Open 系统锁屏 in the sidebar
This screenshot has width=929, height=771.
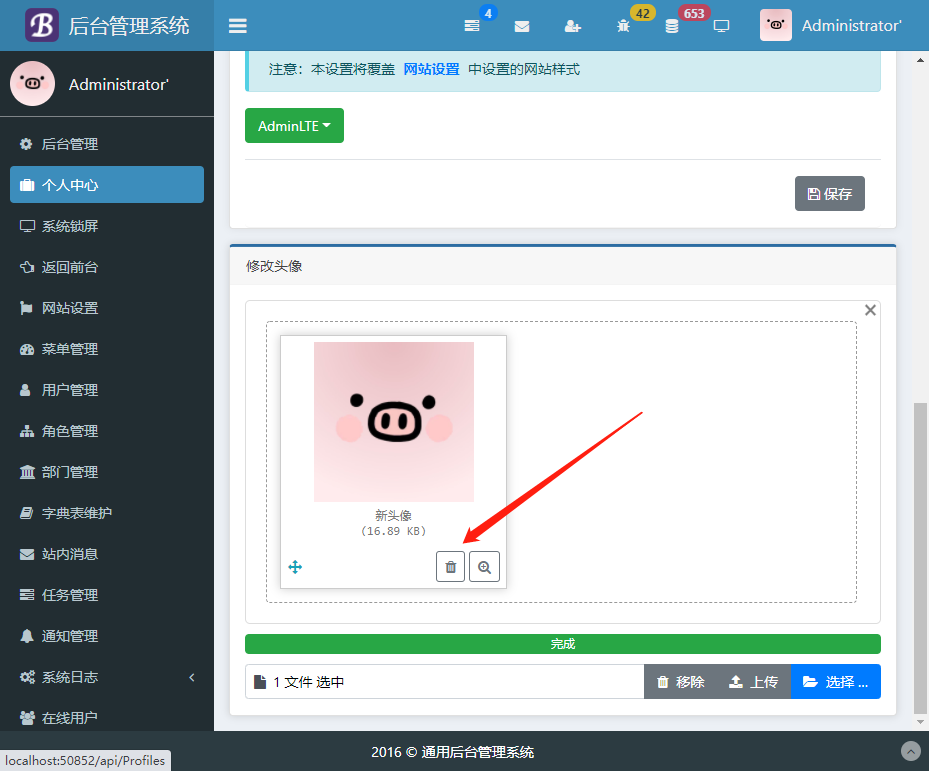107,226
